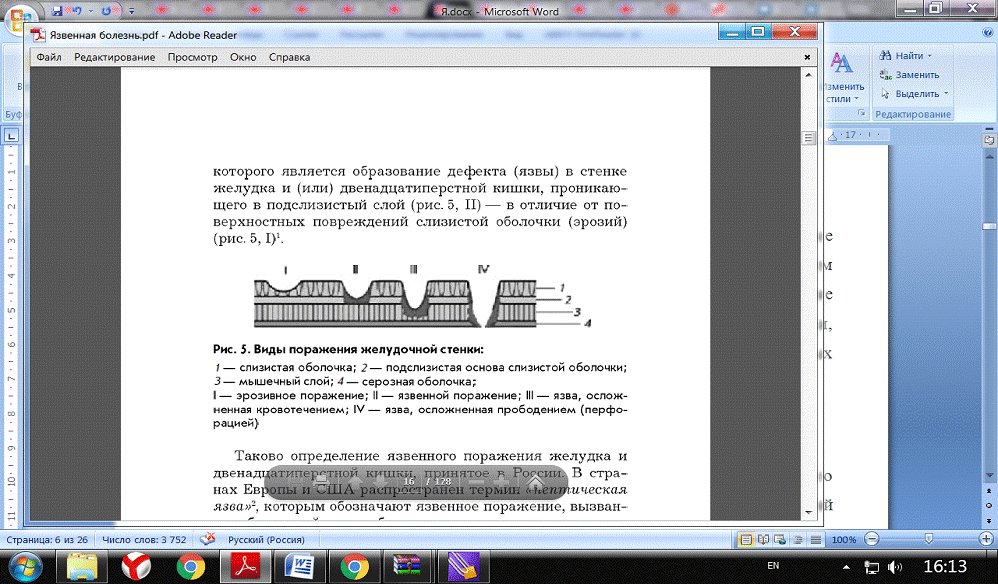Screen dimensions: 998x584
Task: Open Yandex browser from taskbar
Action: click(x=136, y=567)
